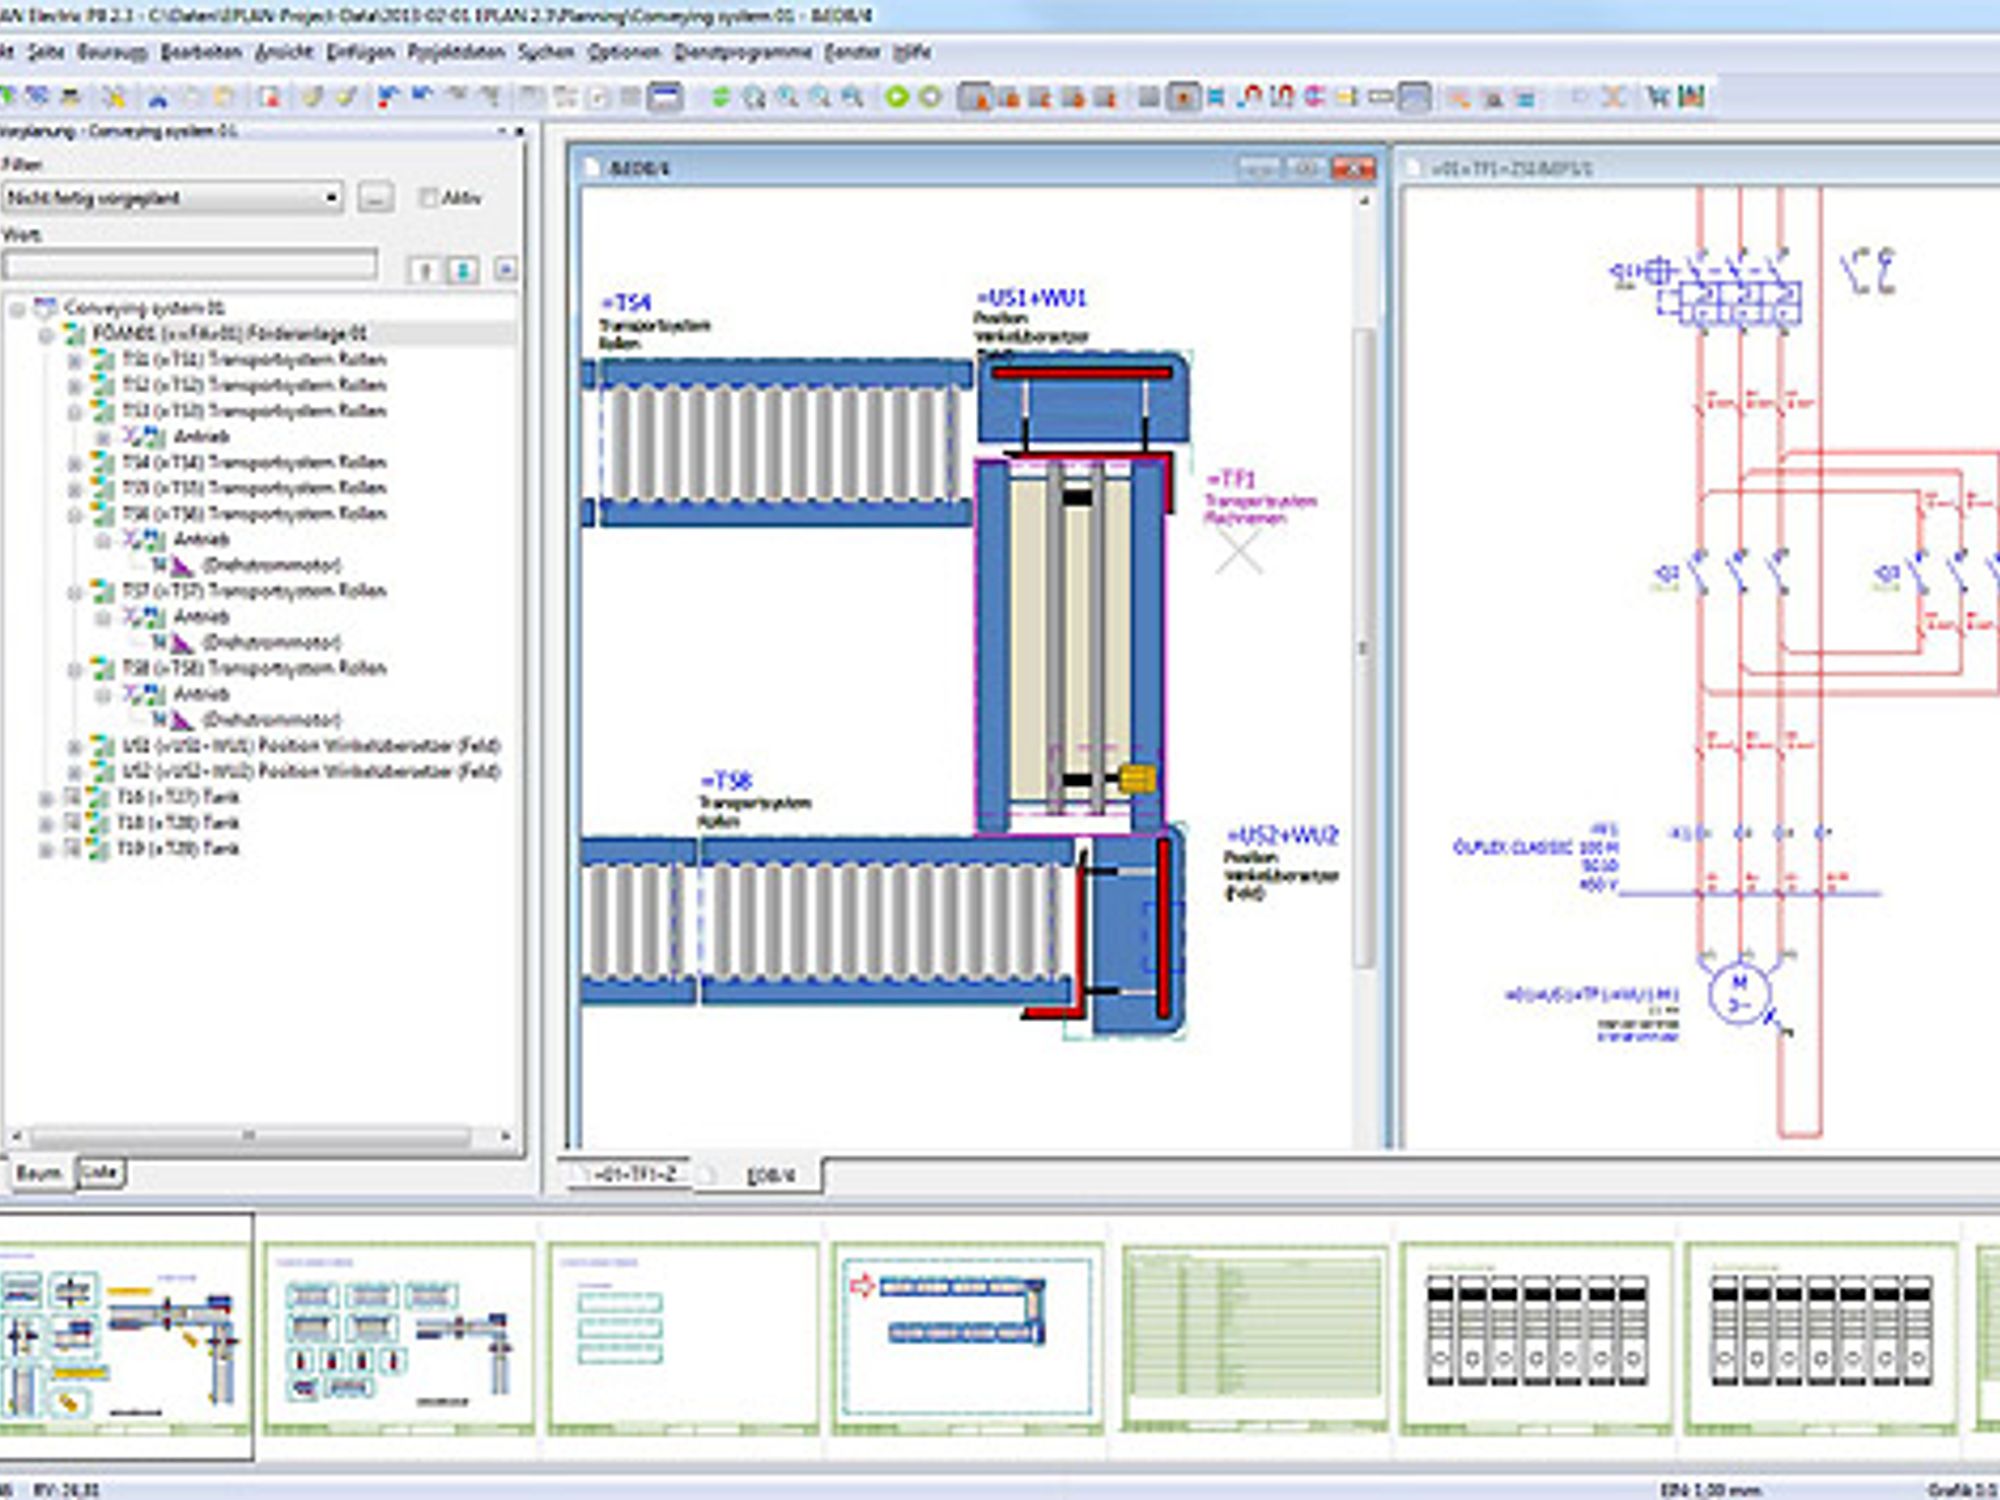Open the 'Nicht fertig vorgeplant' filter dropdown
The image size is (2000, 1500).
173,198
